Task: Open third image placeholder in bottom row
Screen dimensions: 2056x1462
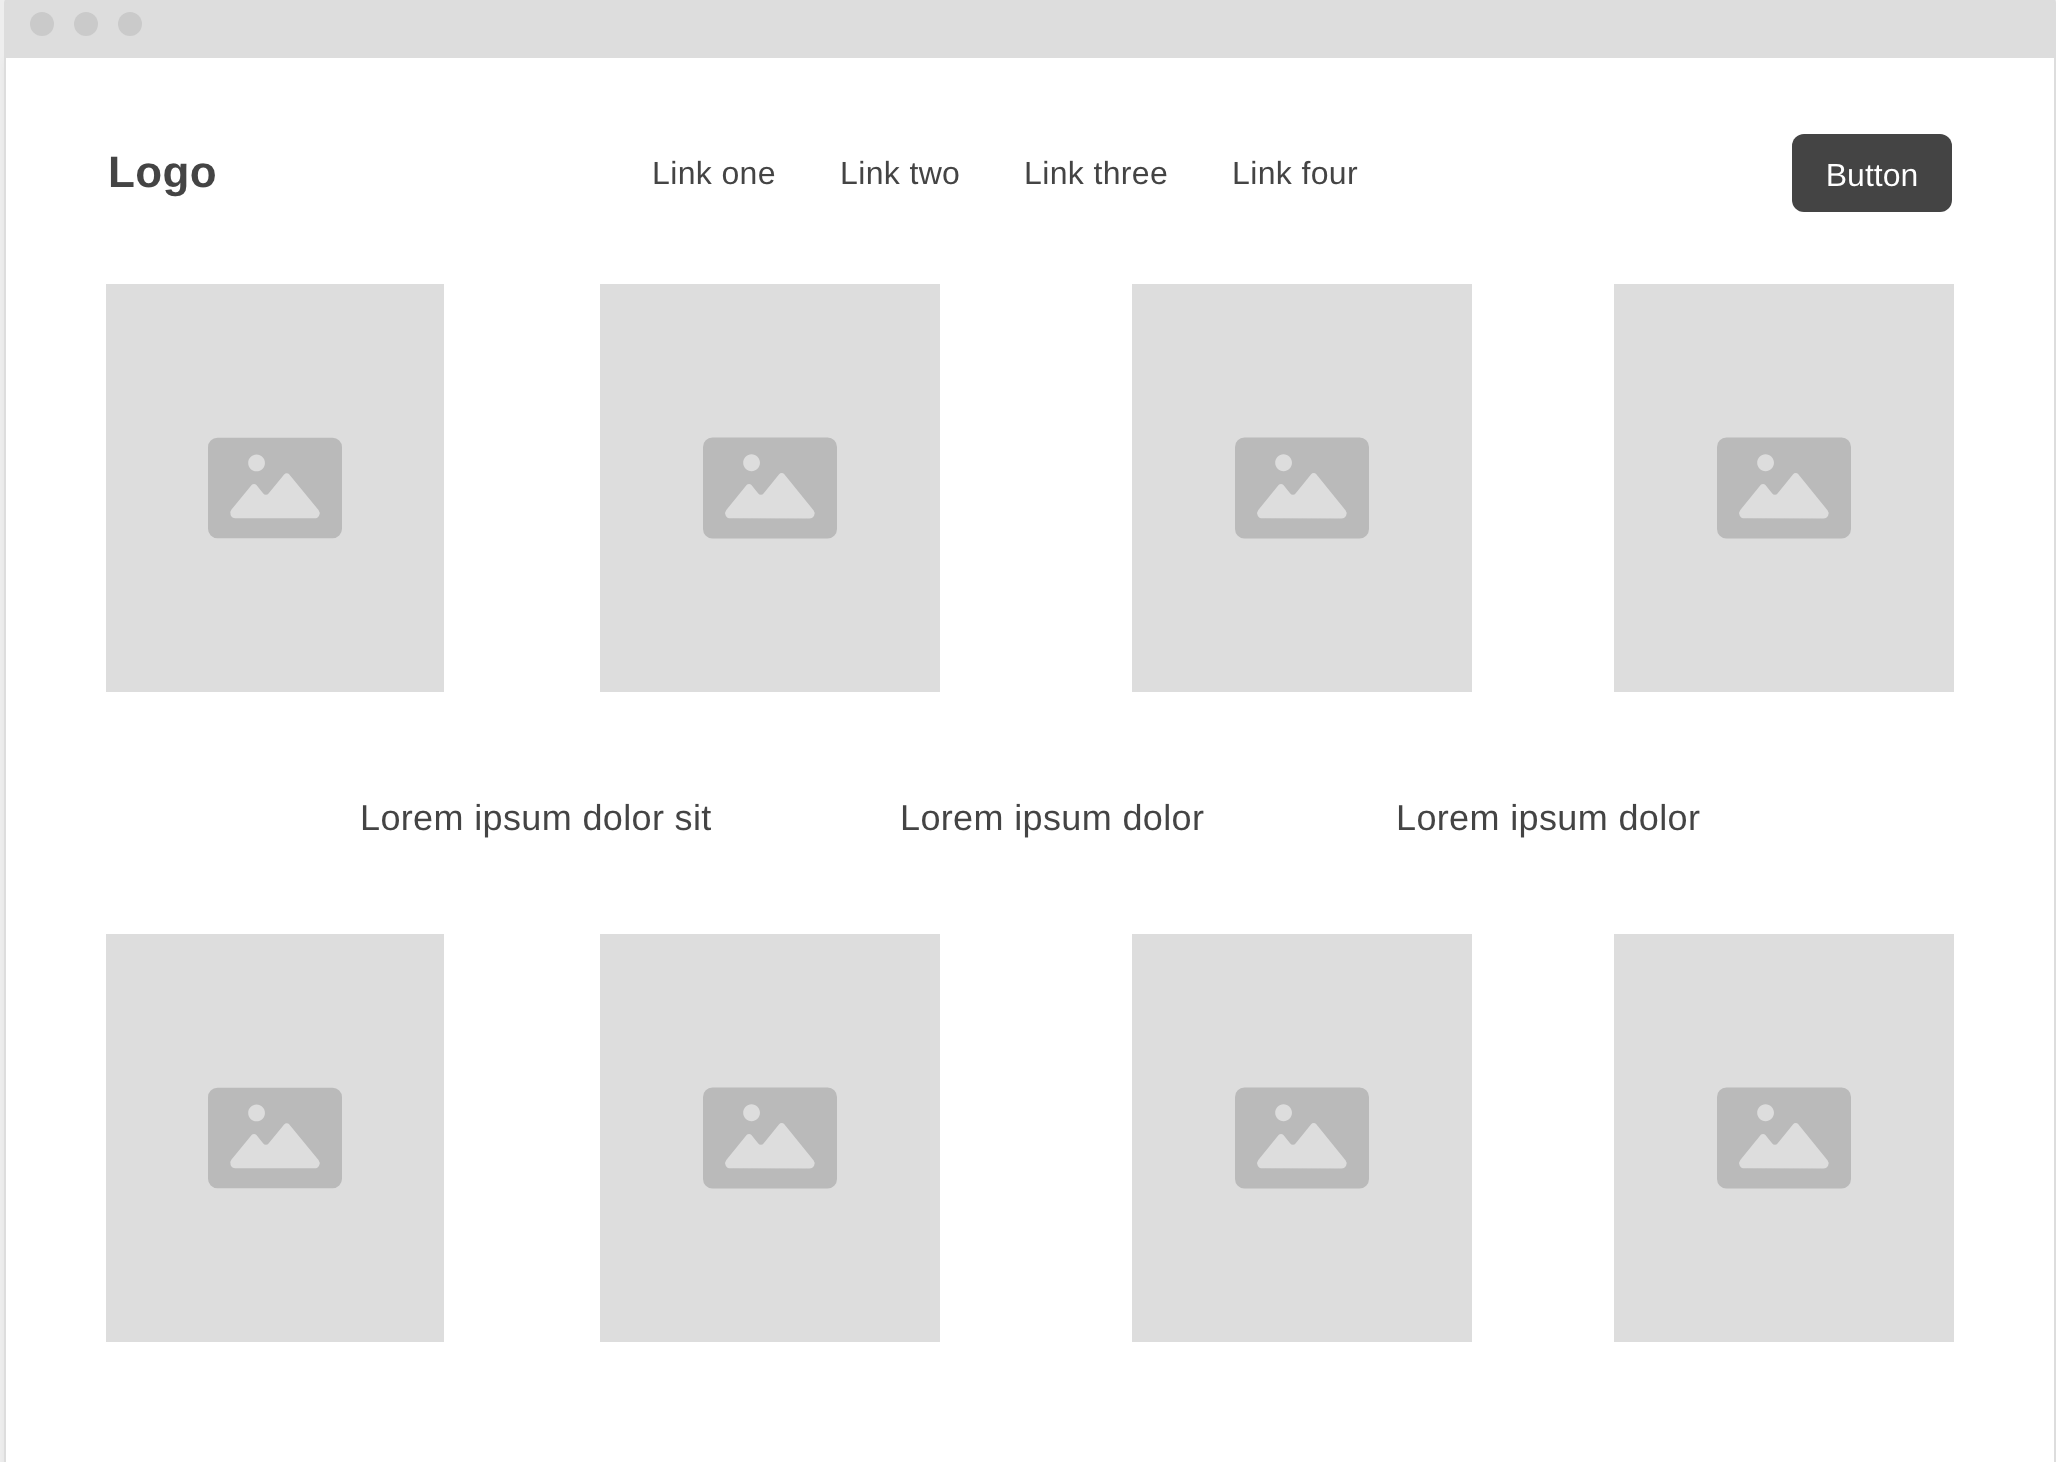Action: (1302, 1138)
